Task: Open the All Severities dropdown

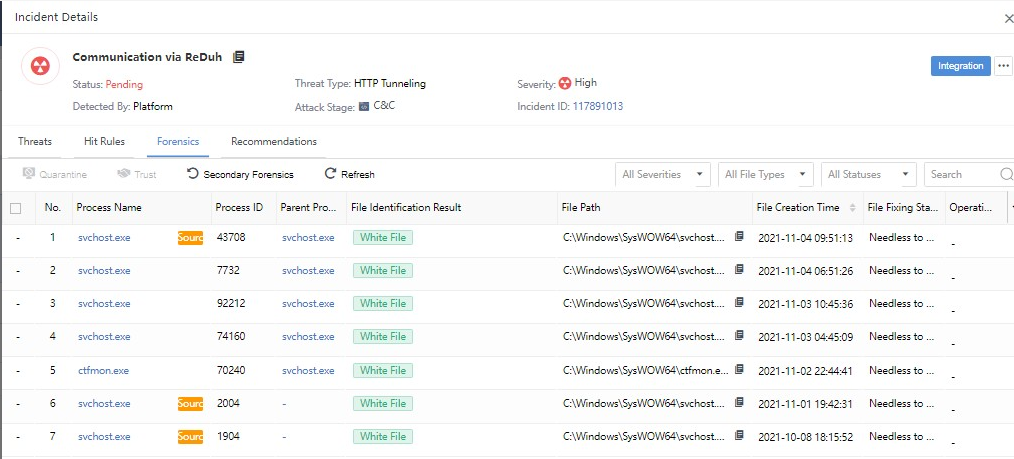Action: tap(662, 174)
